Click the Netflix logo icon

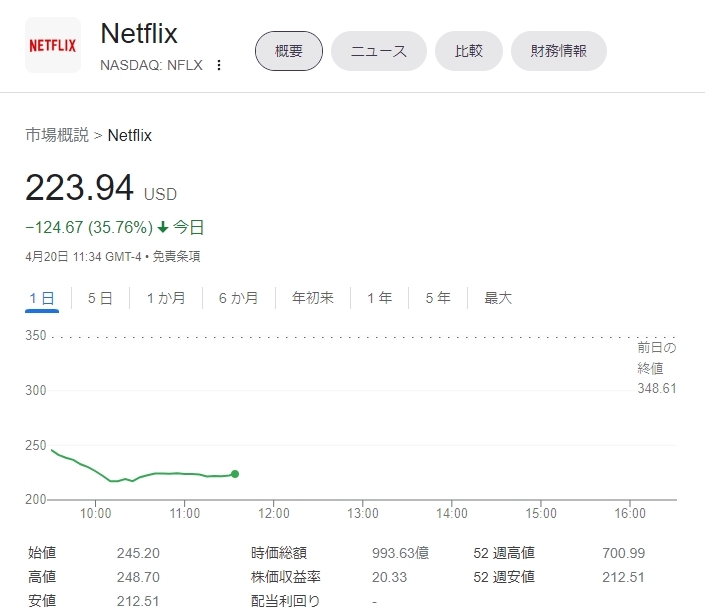click(x=53, y=45)
